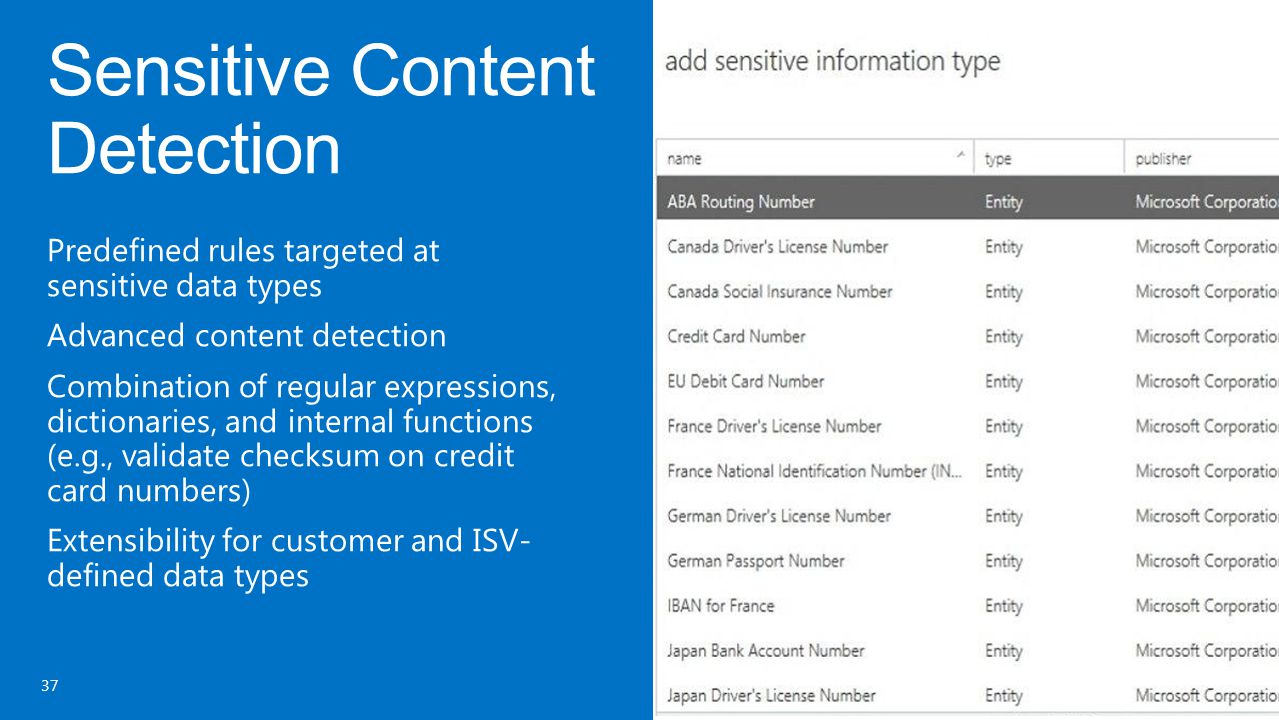The height and width of the screenshot is (720, 1279).
Task: Select France National Identification Number row
Action: click(x=968, y=471)
